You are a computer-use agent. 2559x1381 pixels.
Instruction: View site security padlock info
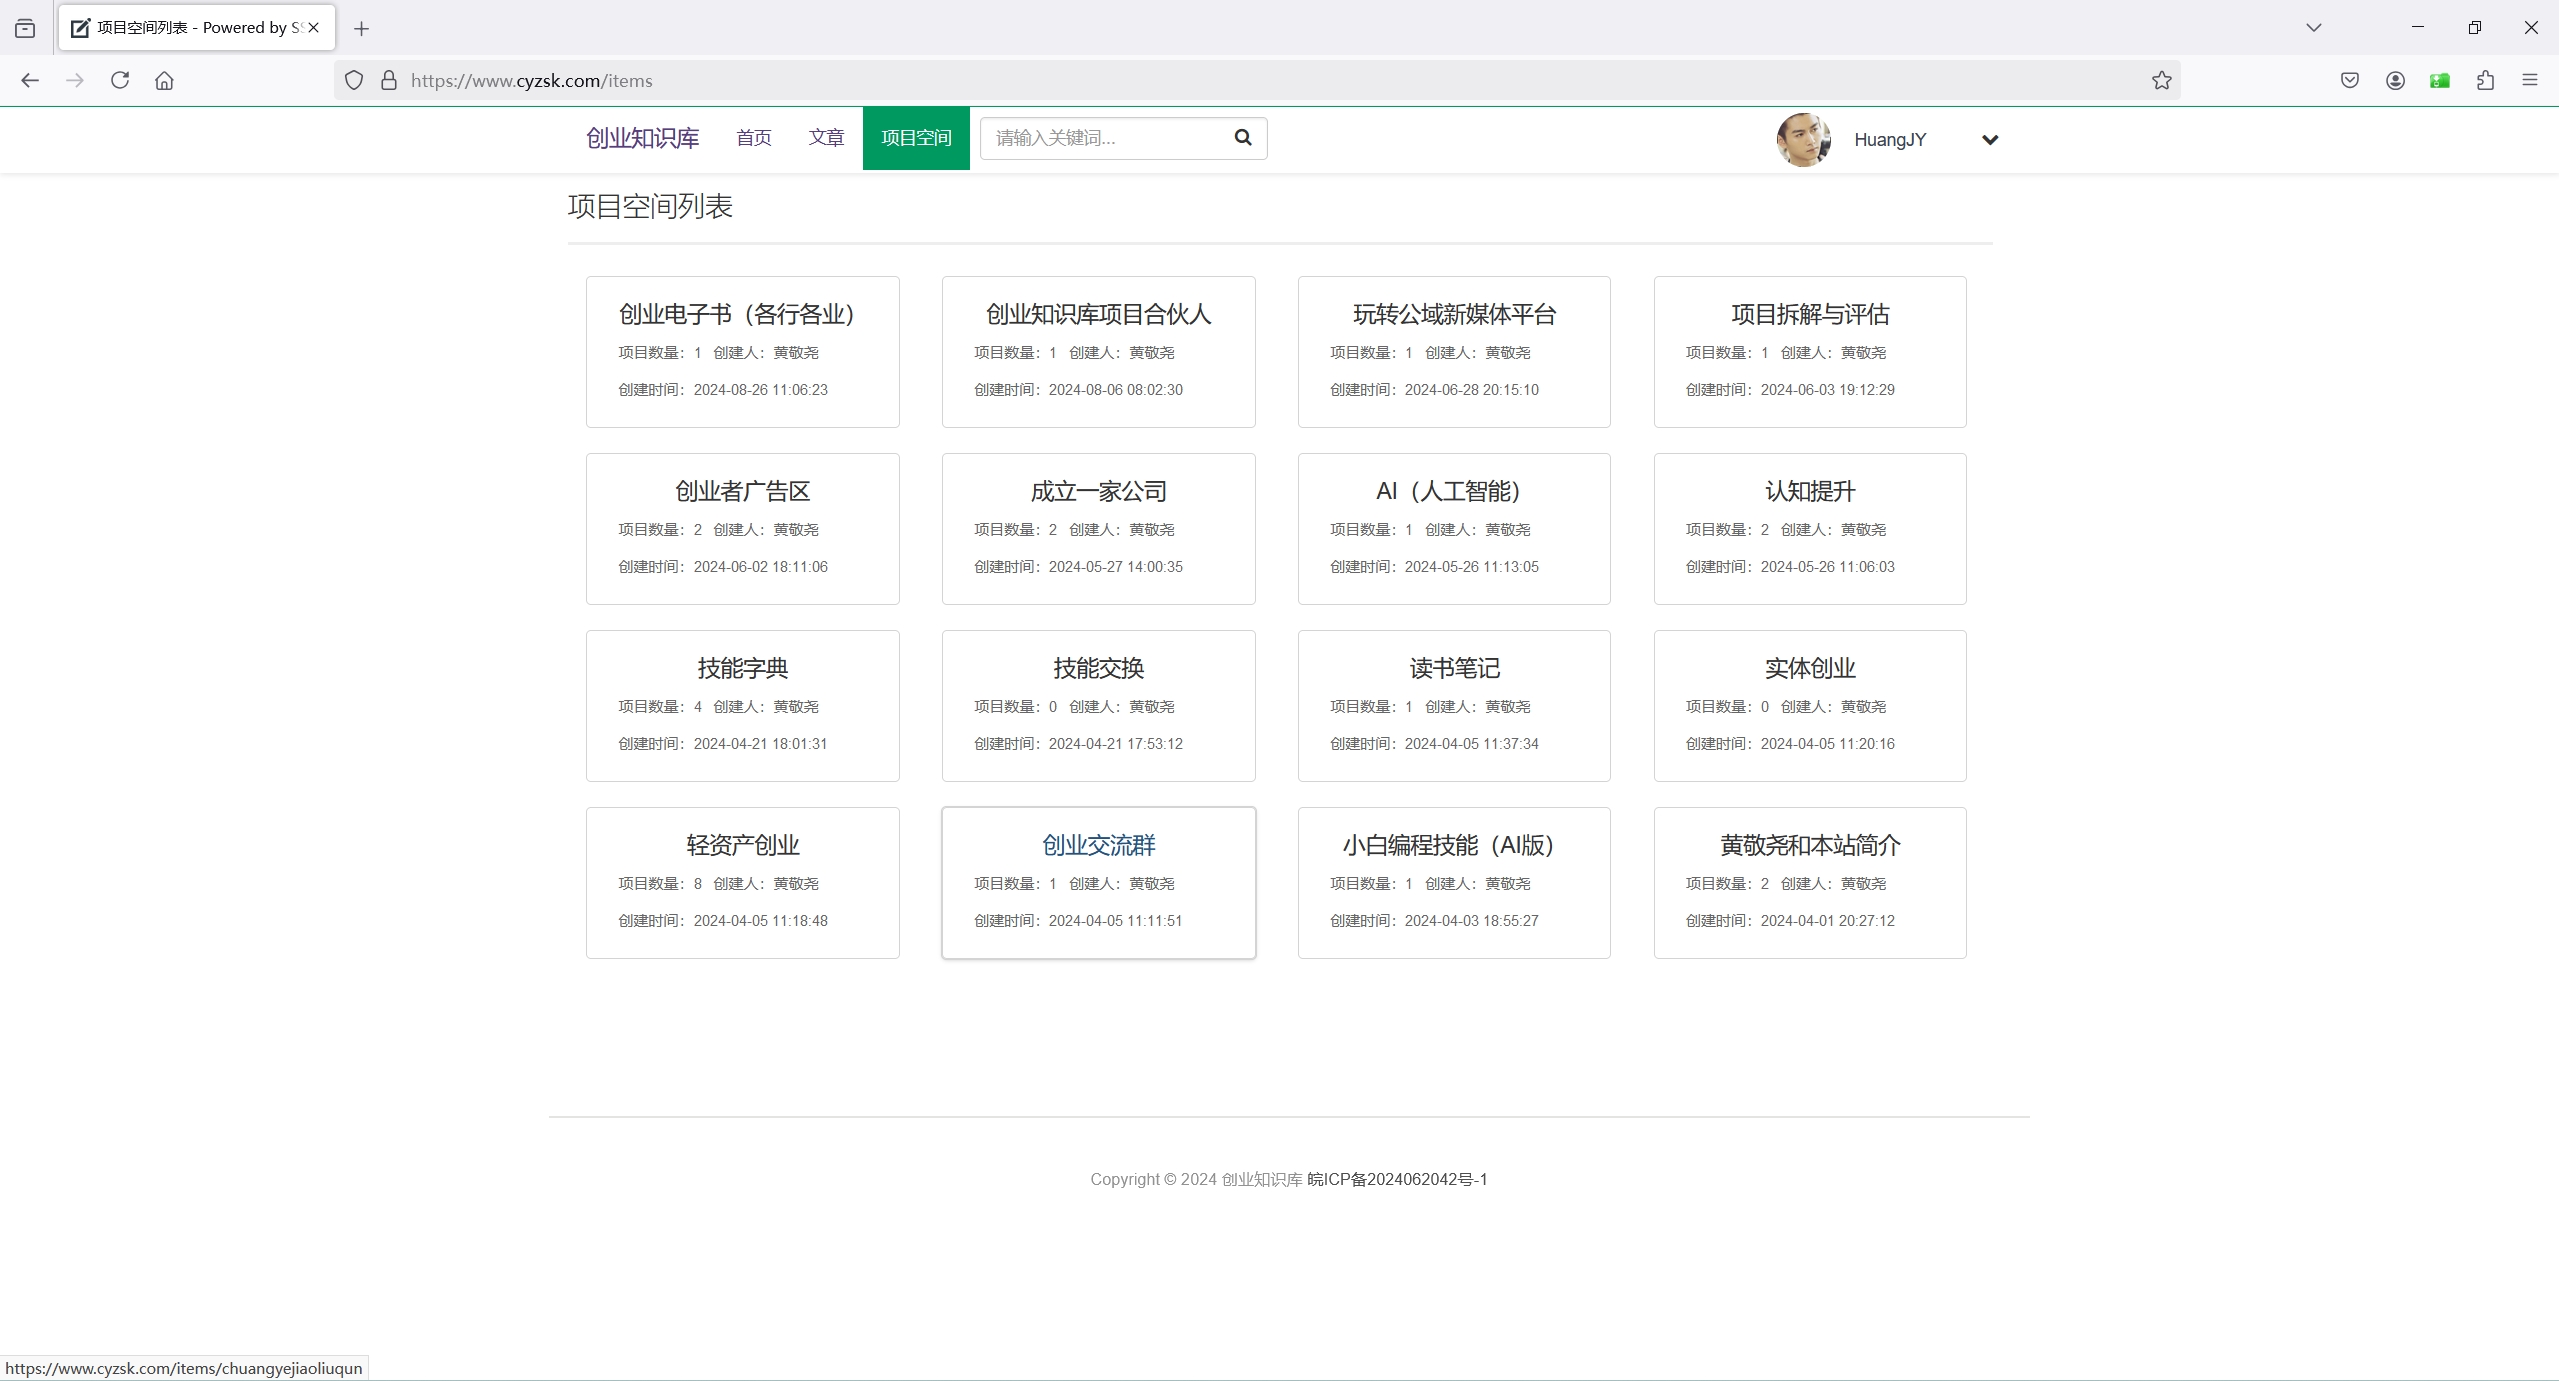pos(389,80)
